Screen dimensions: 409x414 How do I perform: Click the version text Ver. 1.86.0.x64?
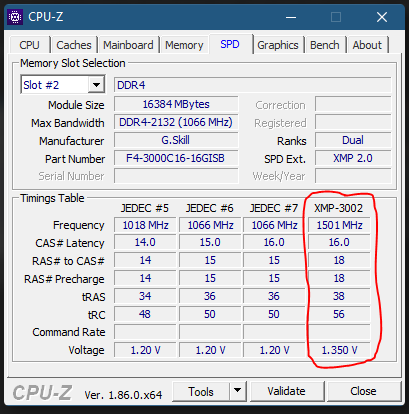pos(123,395)
